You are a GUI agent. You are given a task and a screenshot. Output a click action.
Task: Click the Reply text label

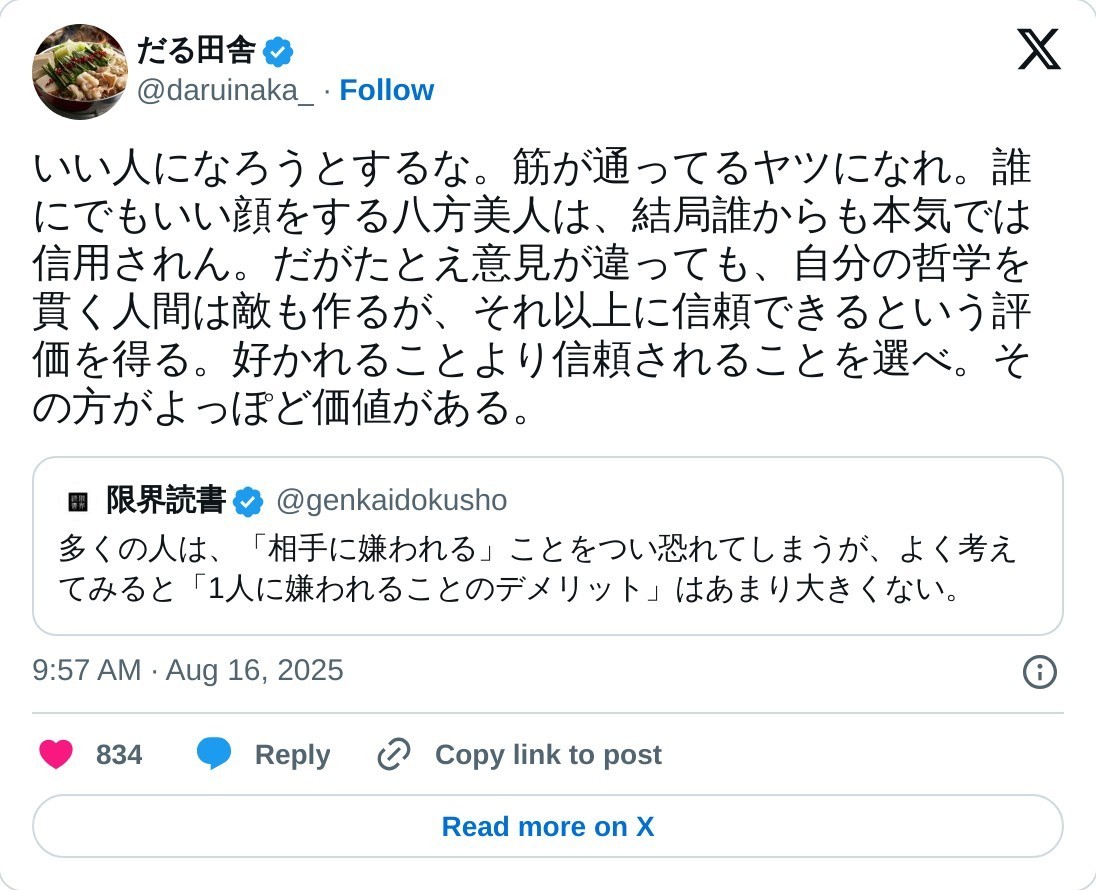(292, 755)
